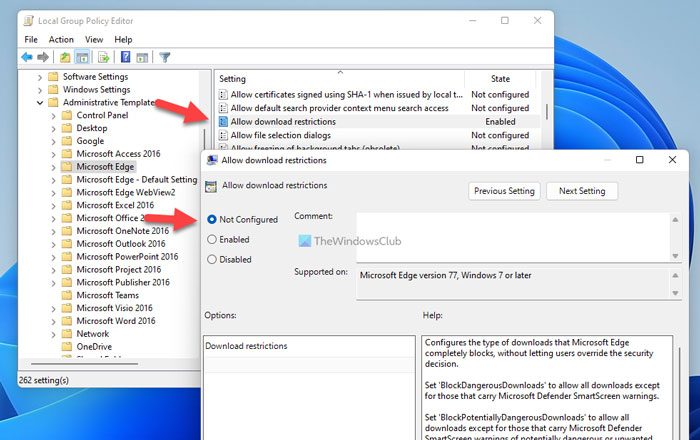Click the Export List toolbar icon

(104, 57)
